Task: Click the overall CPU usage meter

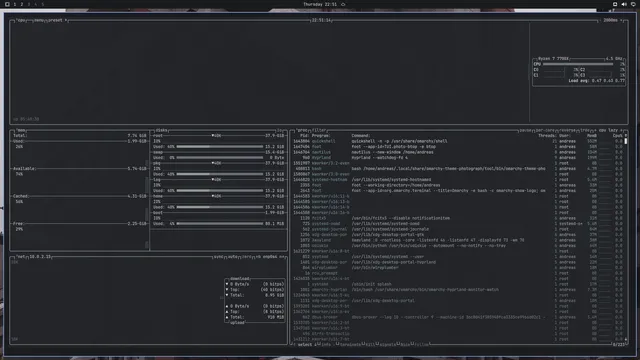Action: point(578,64)
